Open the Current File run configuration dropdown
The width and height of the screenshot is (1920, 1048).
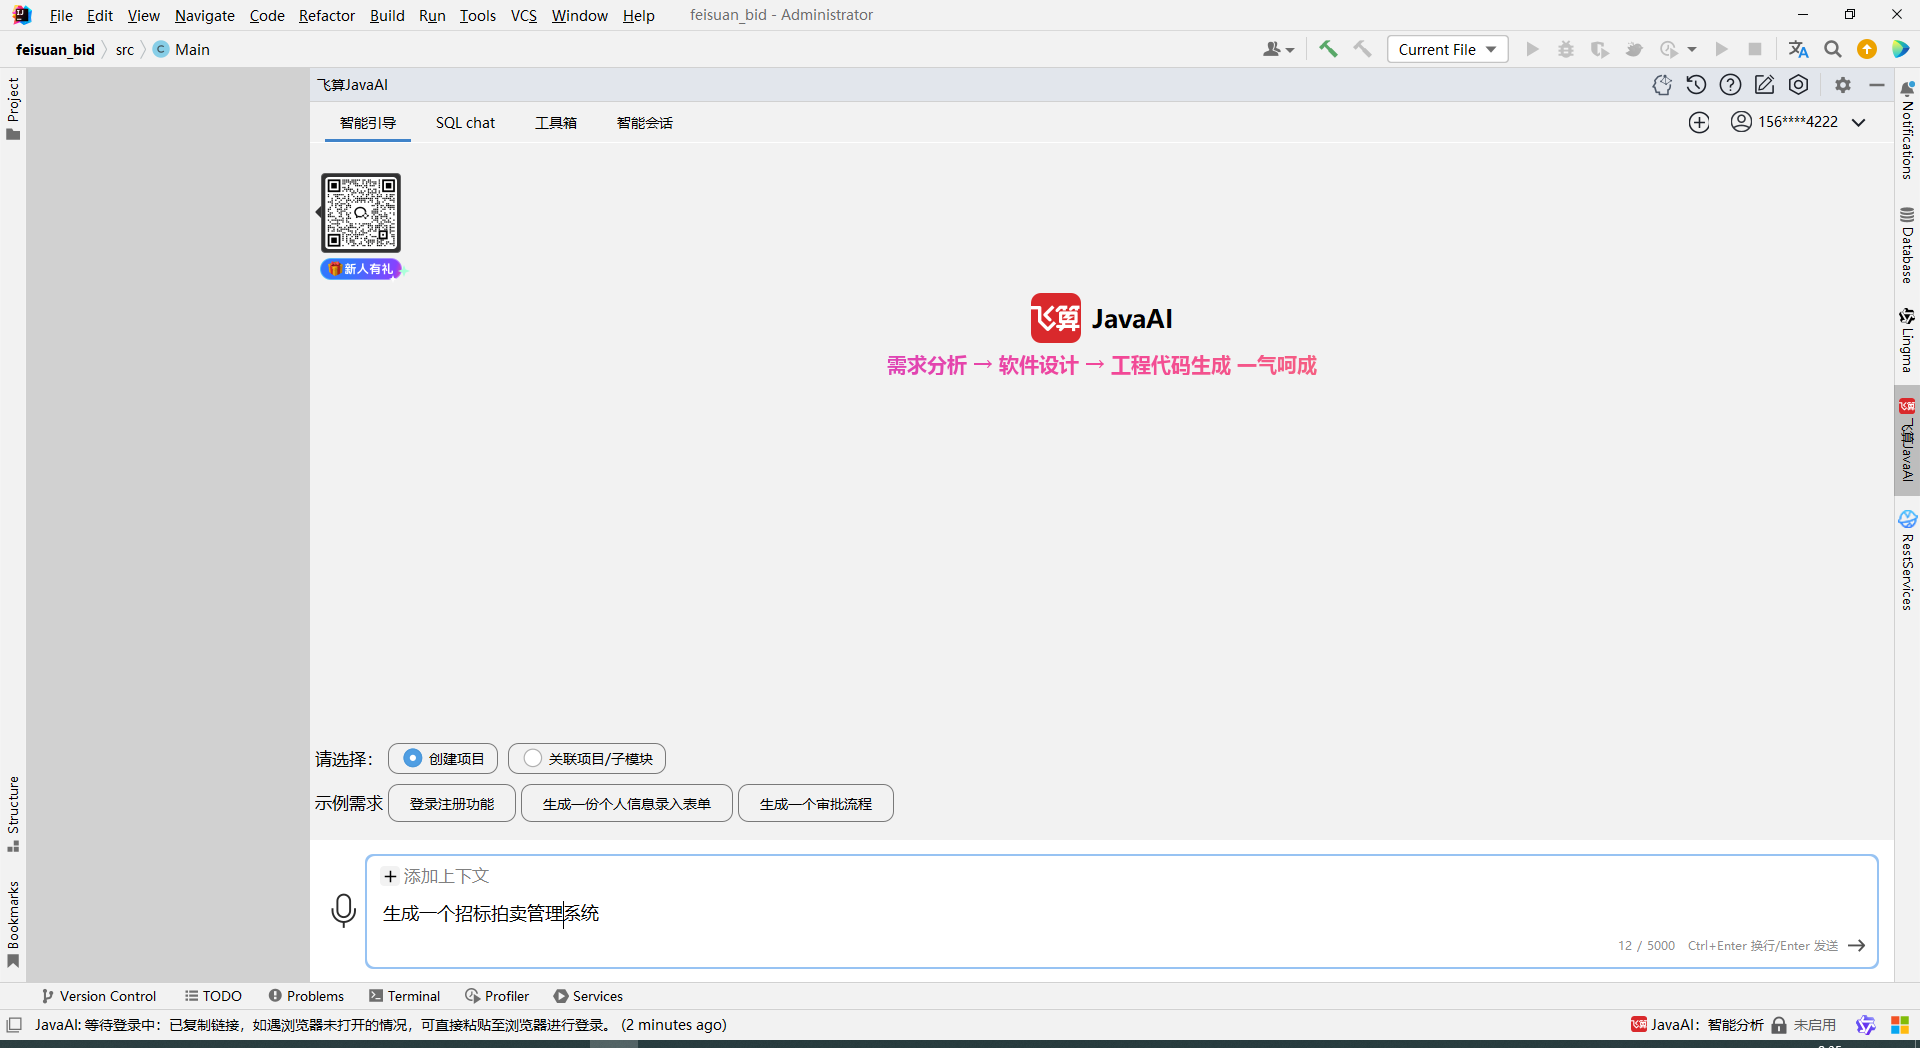pos(1447,48)
